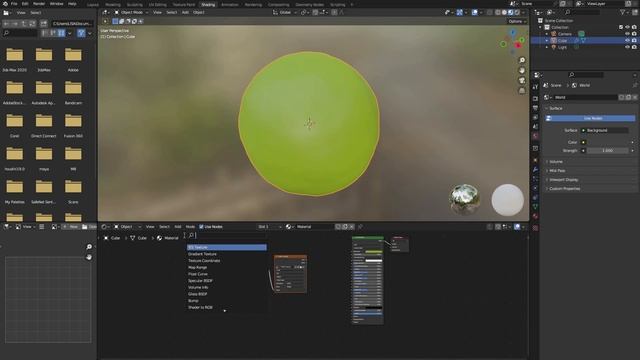The width and height of the screenshot is (640, 360).
Task: Click the image editor pan hand icon
Action: tap(89, 257)
